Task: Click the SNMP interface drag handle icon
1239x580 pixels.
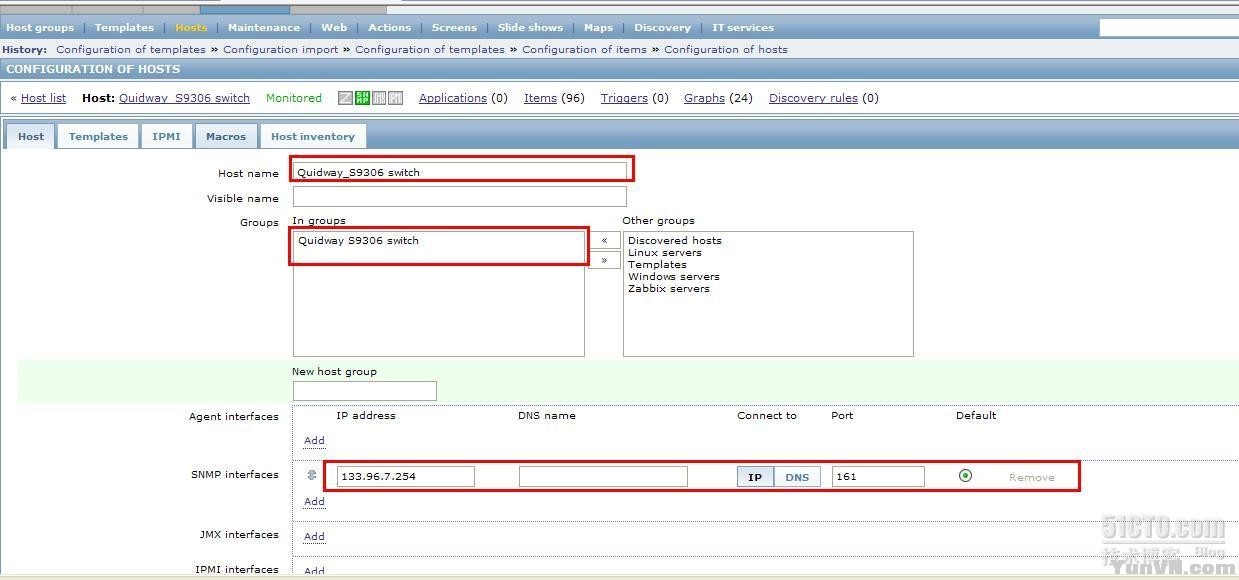Action: [312, 475]
